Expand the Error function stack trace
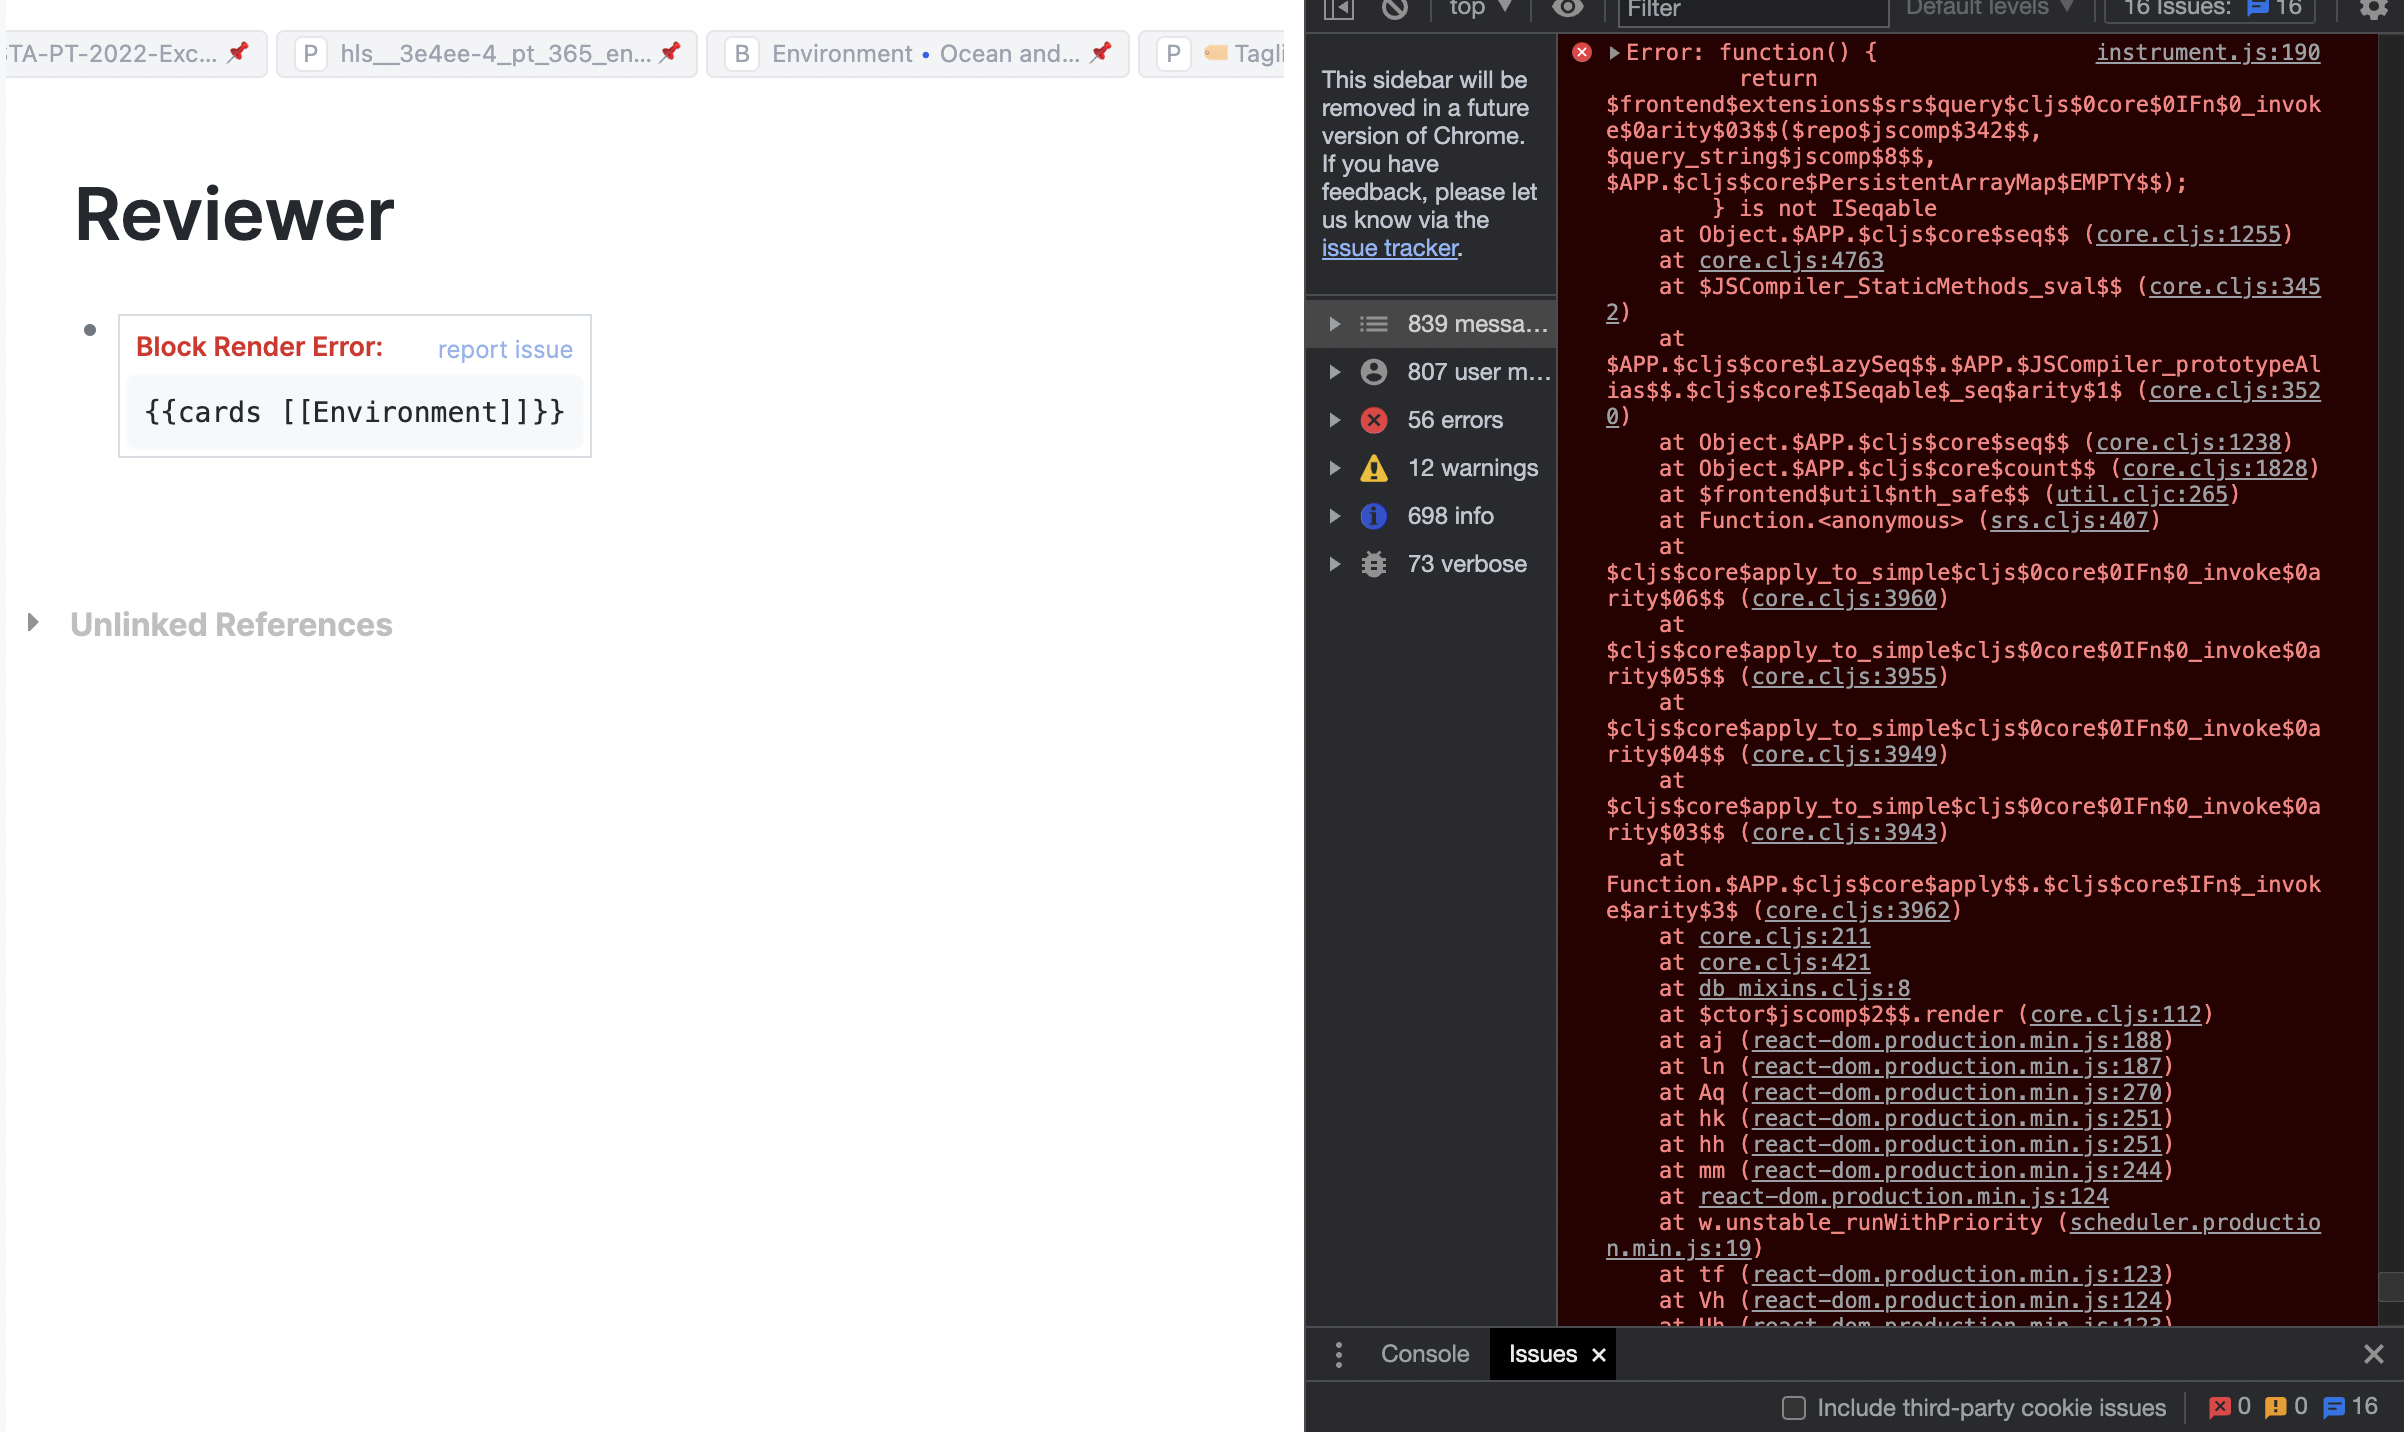Image resolution: width=2404 pixels, height=1432 pixels. point(1613,52)
